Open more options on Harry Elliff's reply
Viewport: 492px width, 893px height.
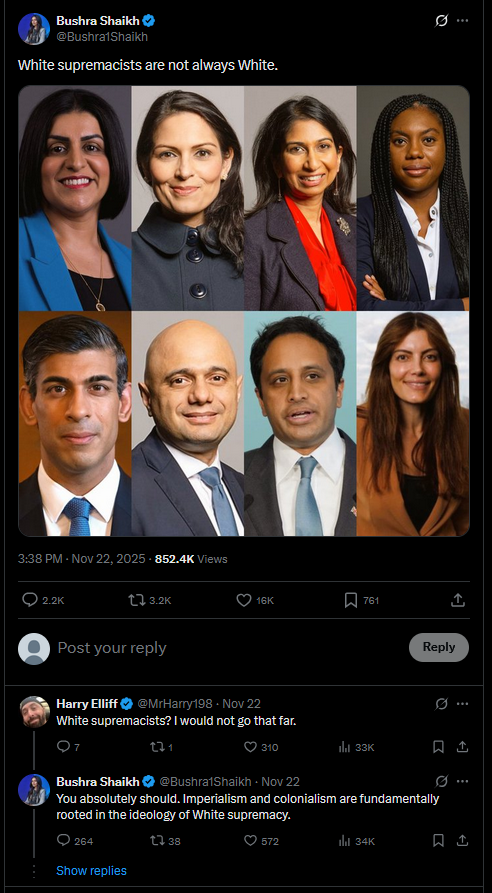click(x=462, y=704)
